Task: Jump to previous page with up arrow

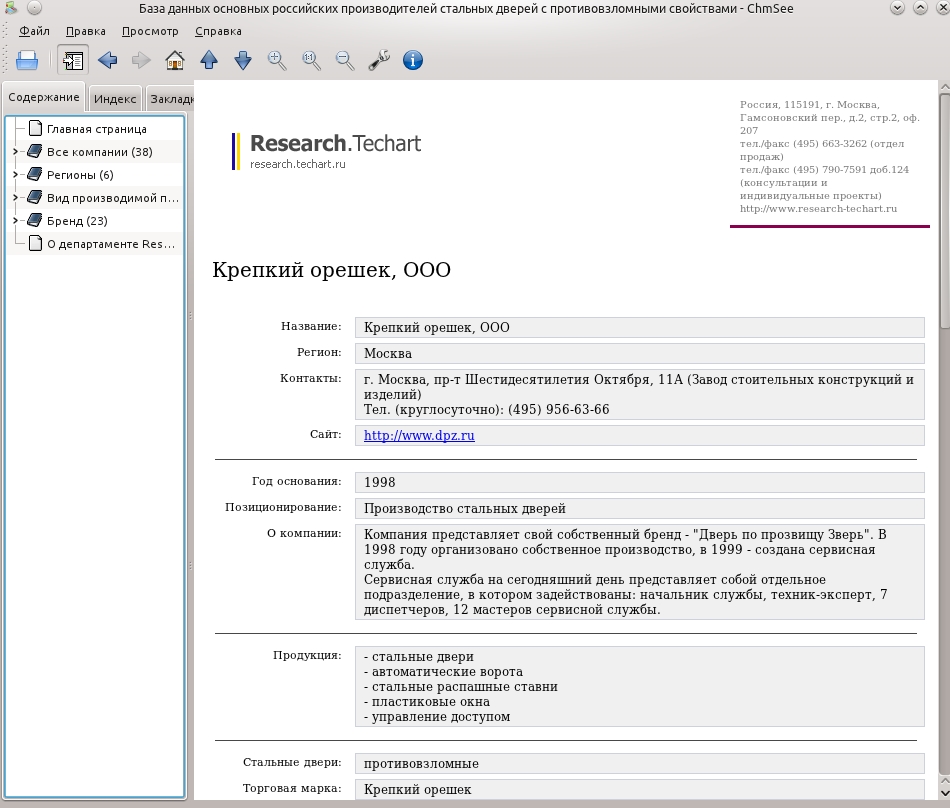Action: coord(209,61)
